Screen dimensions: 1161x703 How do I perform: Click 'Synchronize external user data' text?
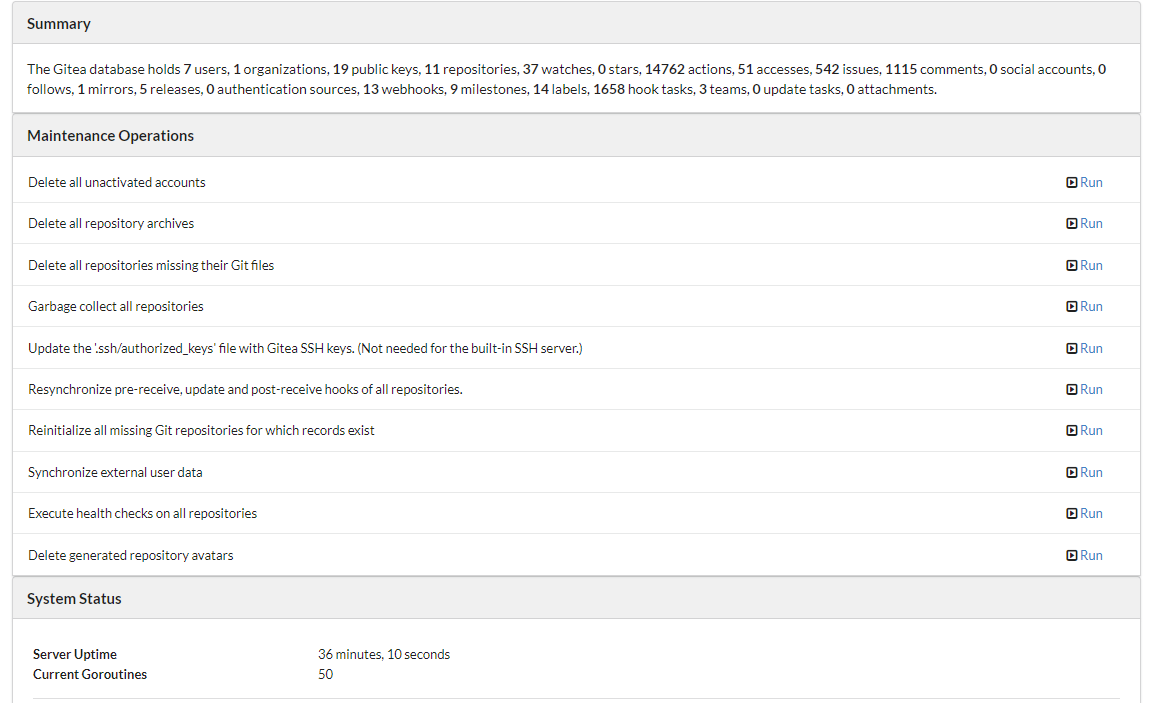tap(115, 473)
